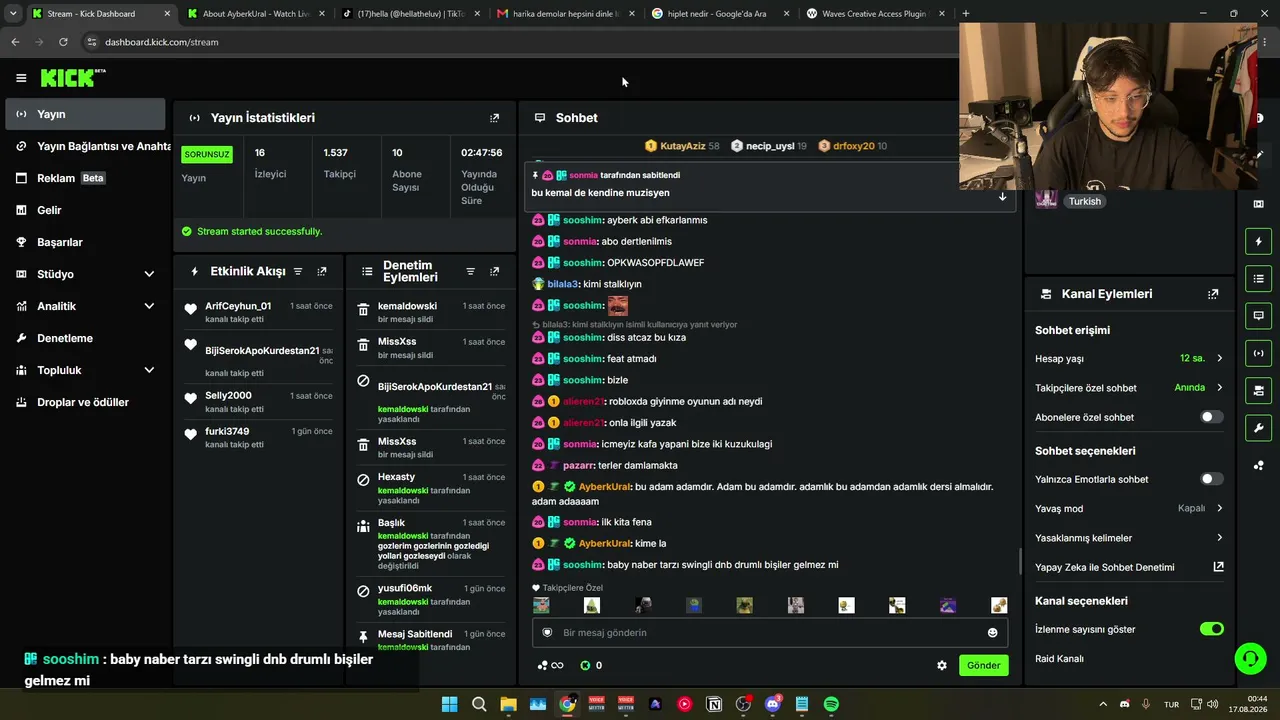Open Droplar ve ödüller in the sidebar

86,402
